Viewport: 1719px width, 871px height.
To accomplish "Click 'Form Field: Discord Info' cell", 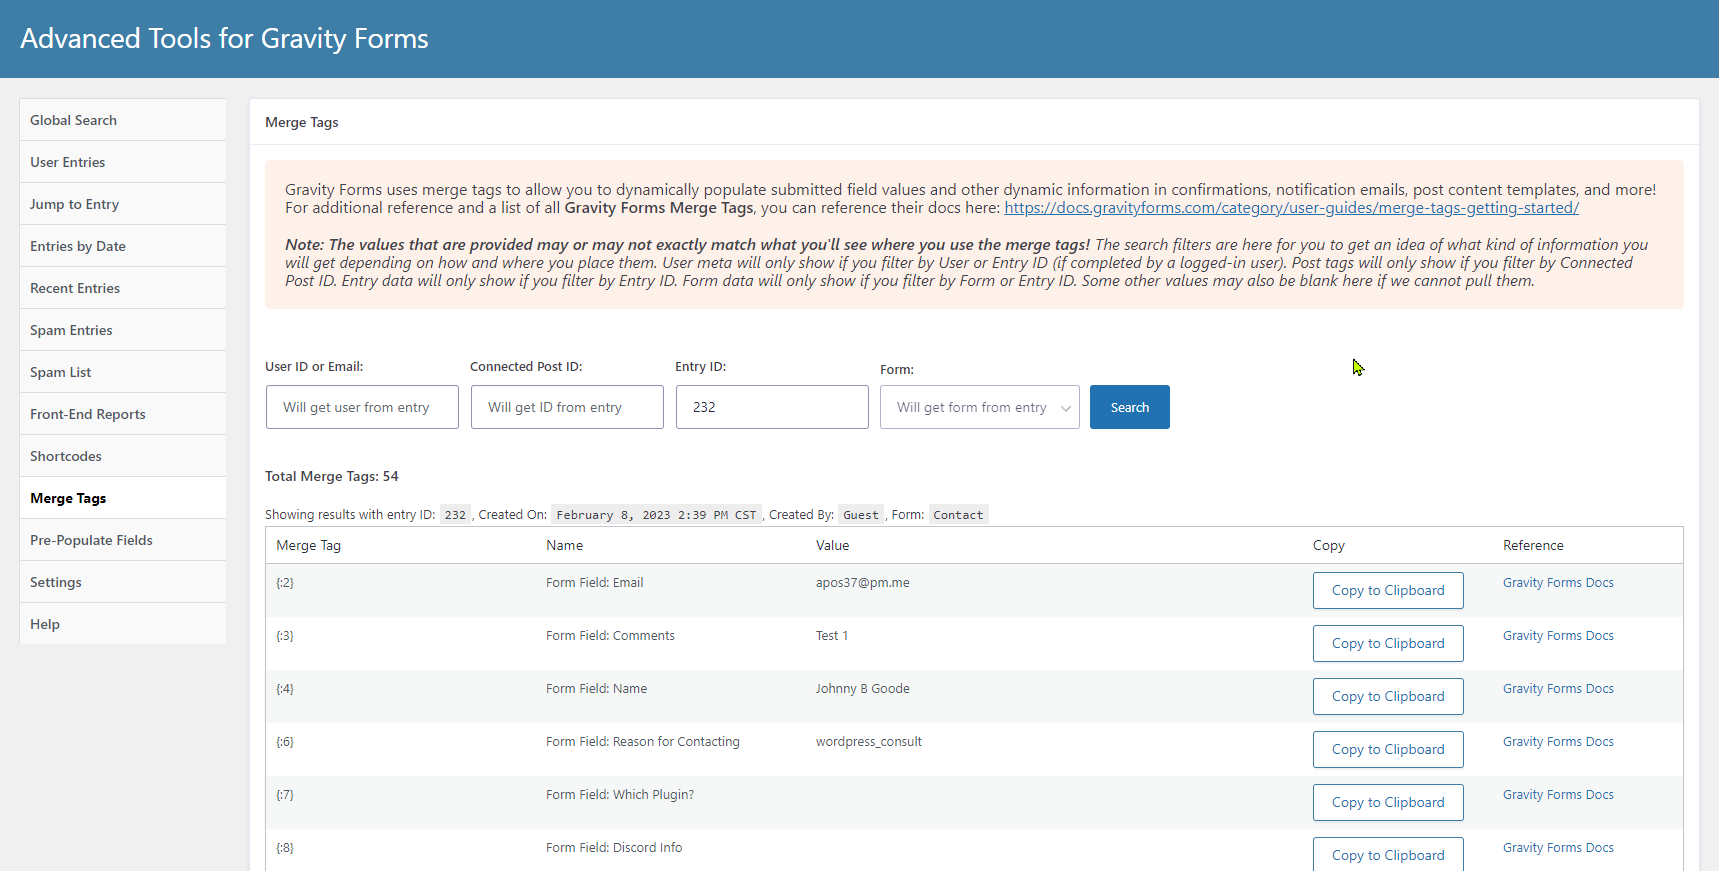I will [x=614, y=848].
